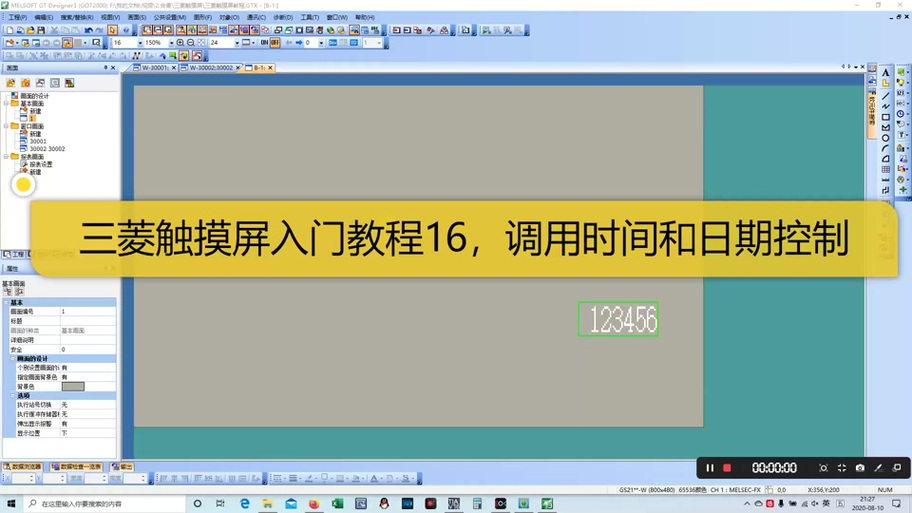912x513 pixels.
Task: Select the Circle drawing tool
Action: pos(885,138)
